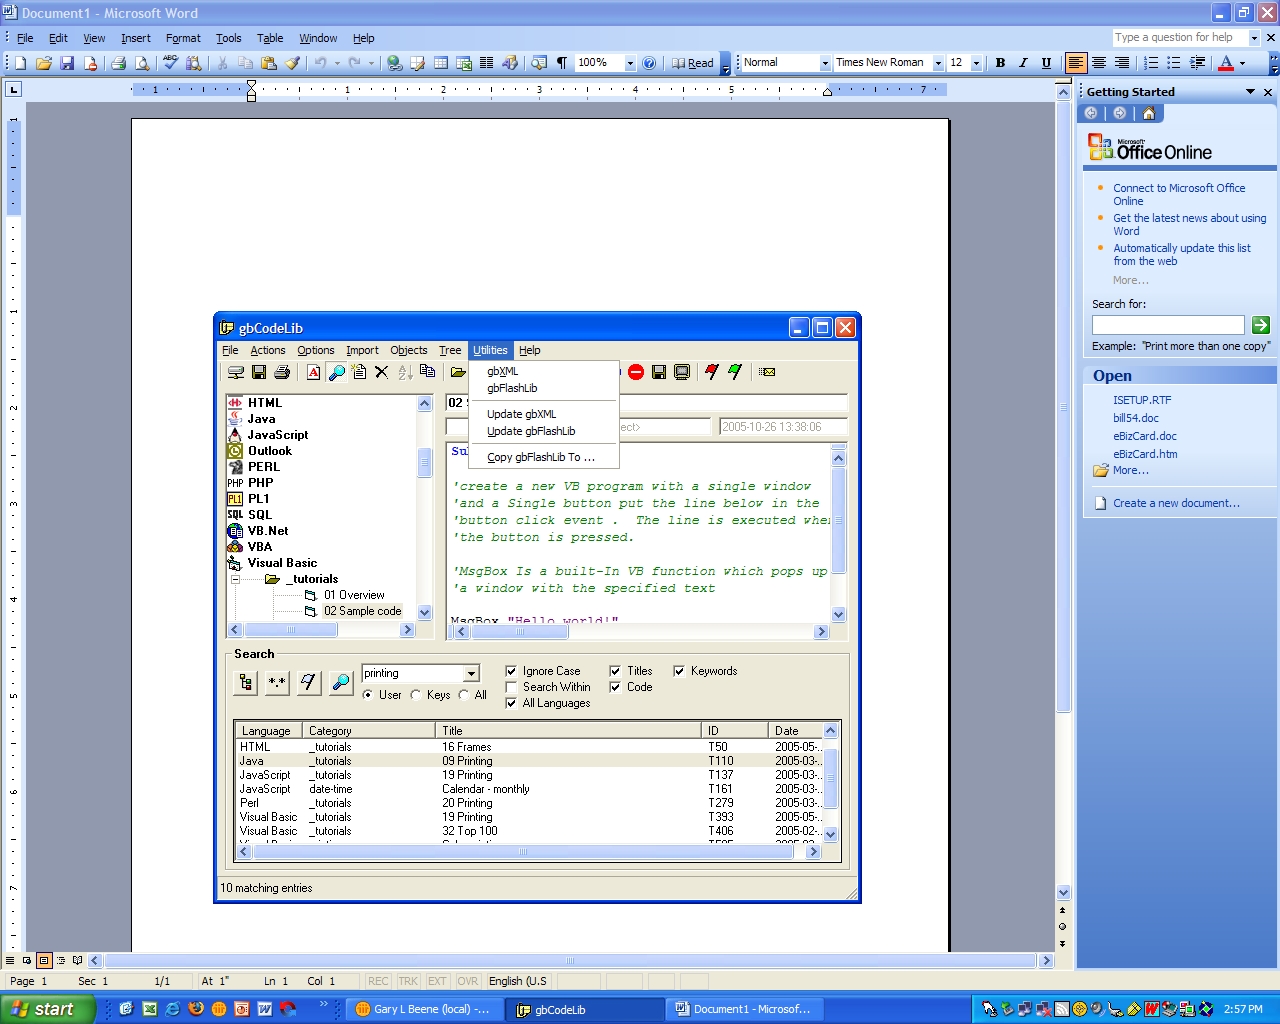Click the wildcard *.* search button
Screen dimensions: 1280x1024
tap(277, 682)
